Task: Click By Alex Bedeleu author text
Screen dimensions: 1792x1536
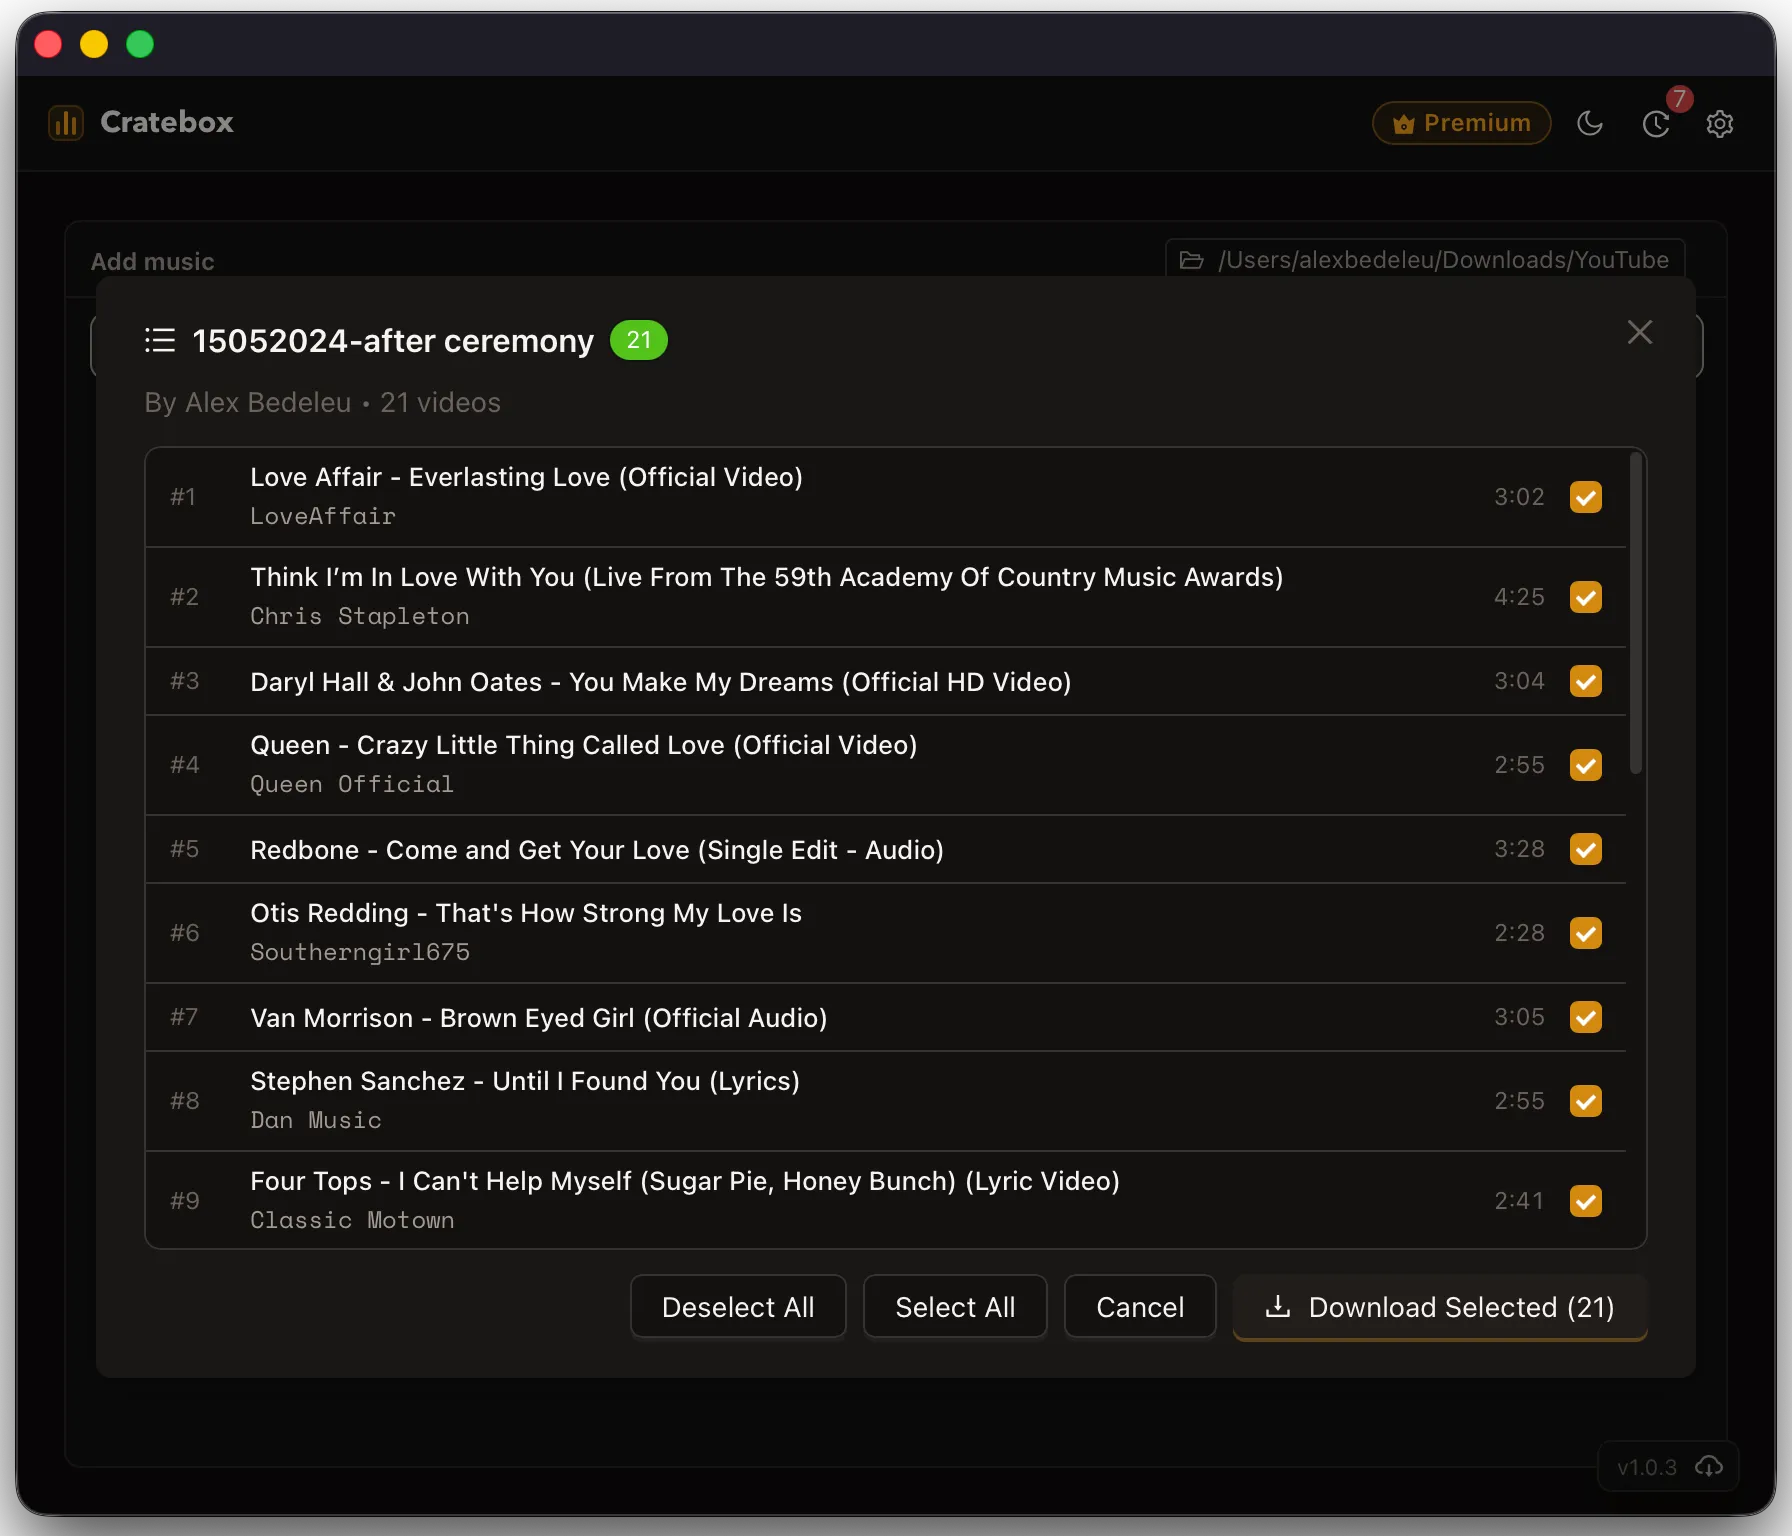Action: (x=248, y=402)
